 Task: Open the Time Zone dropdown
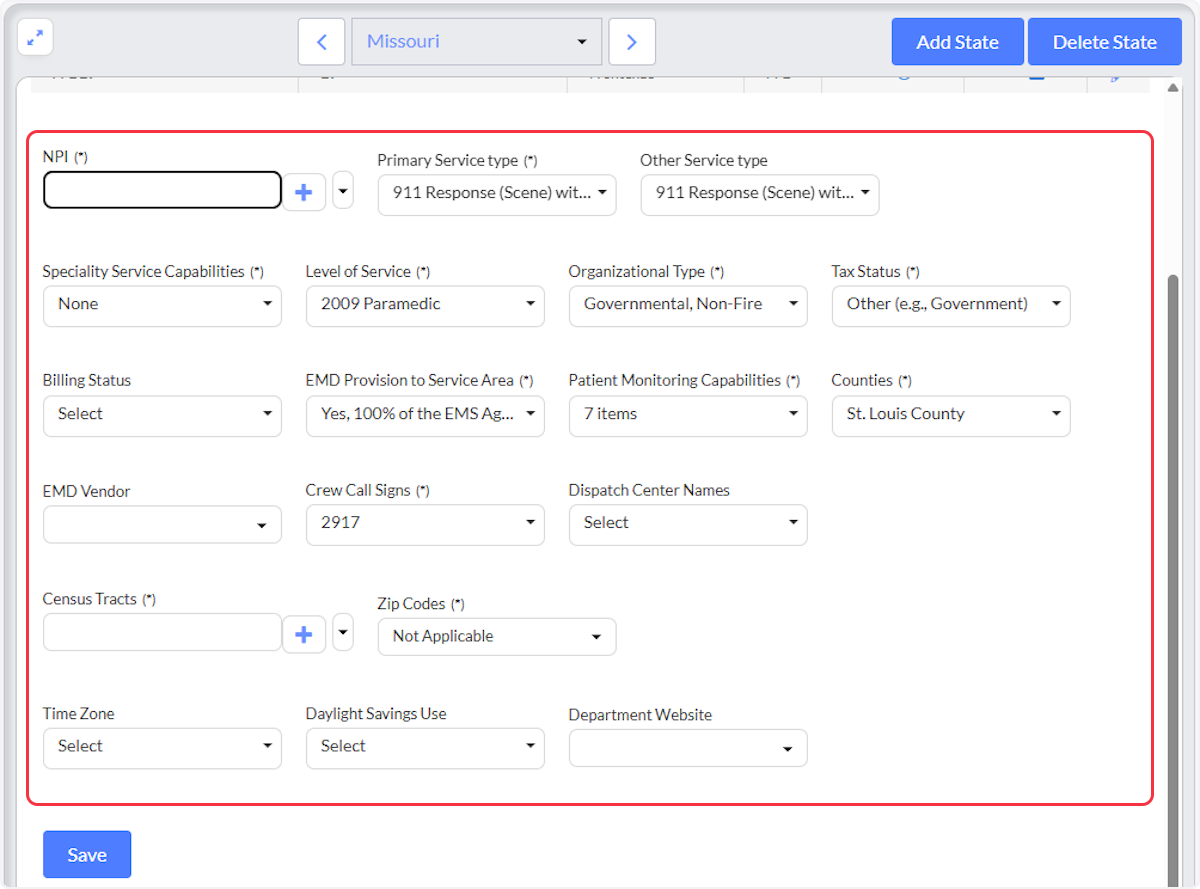[162, 747]
